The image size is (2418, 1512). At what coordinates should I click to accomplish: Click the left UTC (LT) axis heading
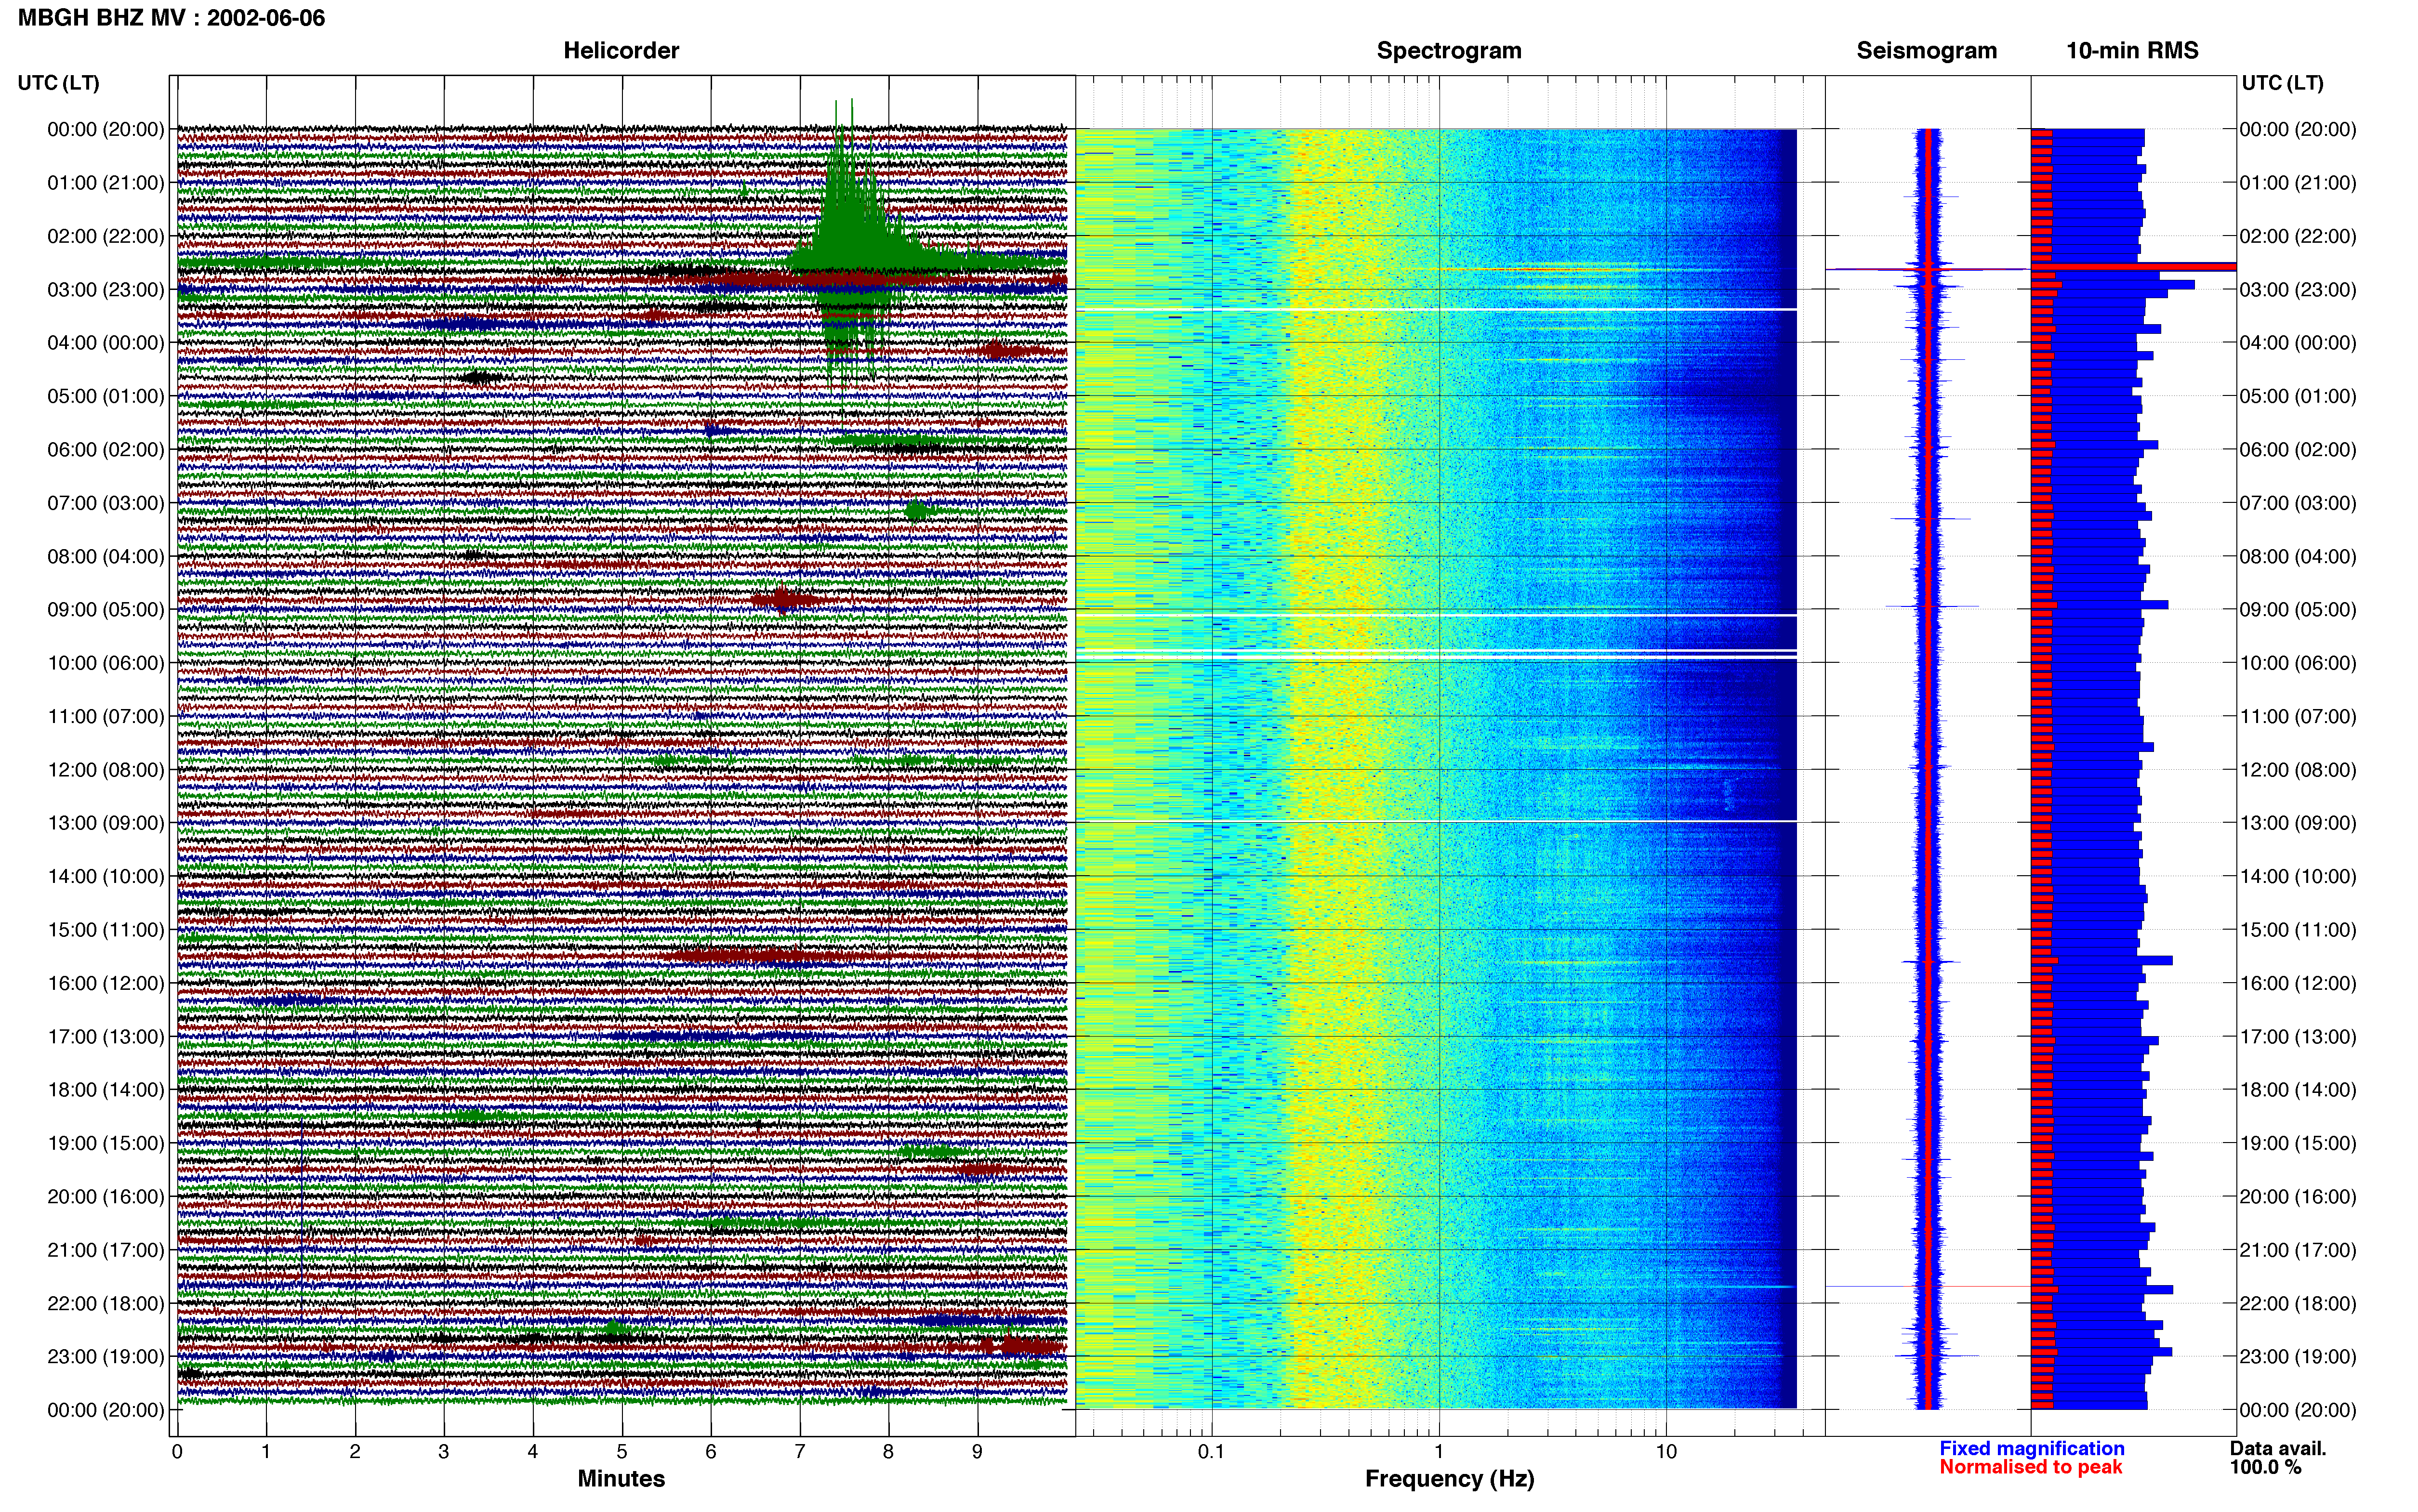58,83
